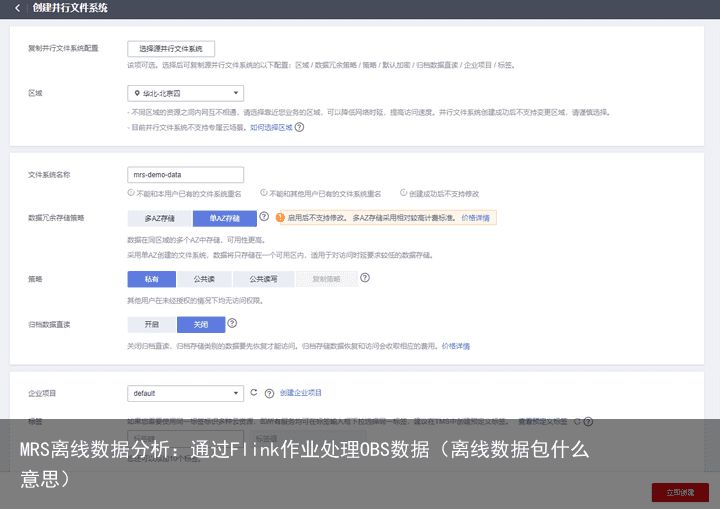720x509 pixels.
Task: Open the enterprise project dropdown showing default
Action: point(186,393)
